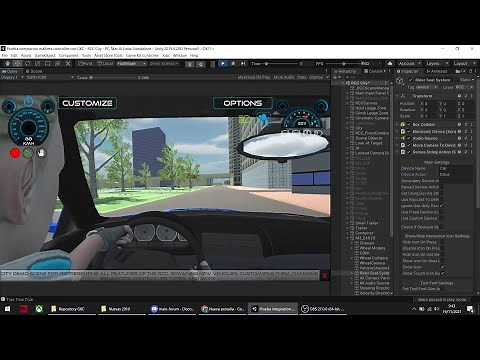Click the green round icon in game HUD
Image resolution: width=480 pixels, height=360 pixels.
click(28, 153)
